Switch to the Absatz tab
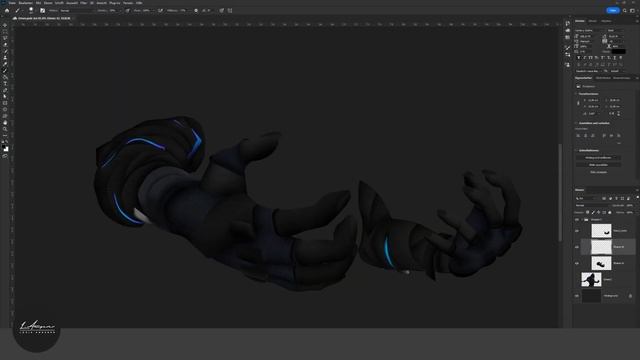The width and height of the screenshot is (640, 360). [x=592, y=21]
